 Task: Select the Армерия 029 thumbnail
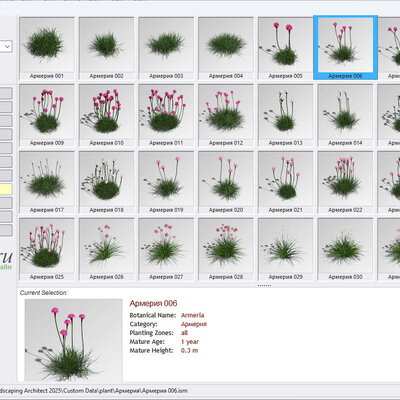(285, 249)
